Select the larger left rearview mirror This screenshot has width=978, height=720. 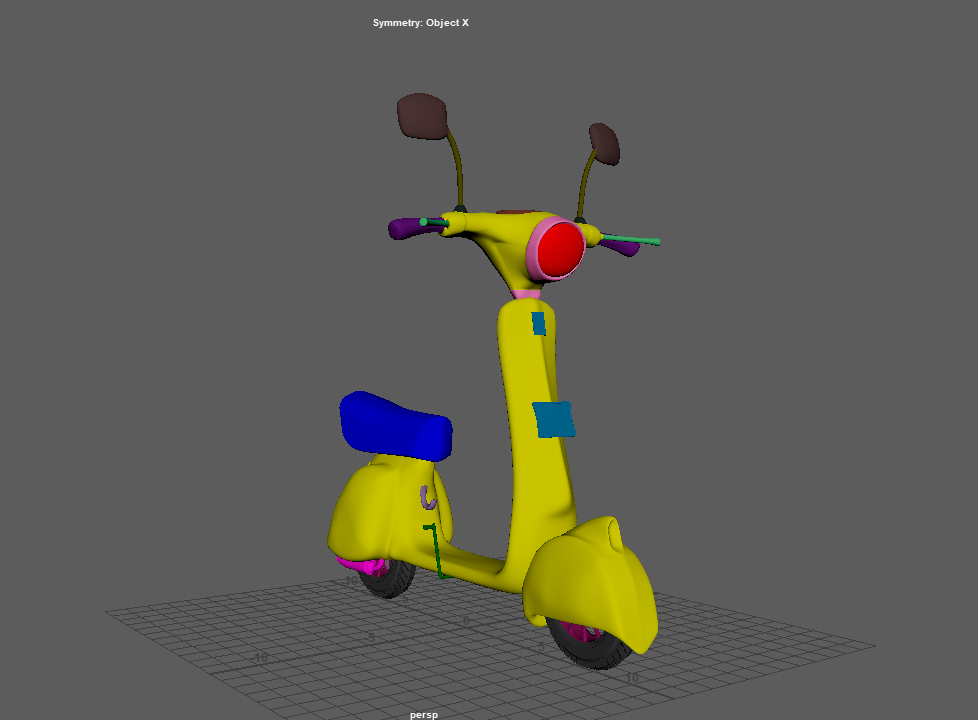(x=422, y=116)
